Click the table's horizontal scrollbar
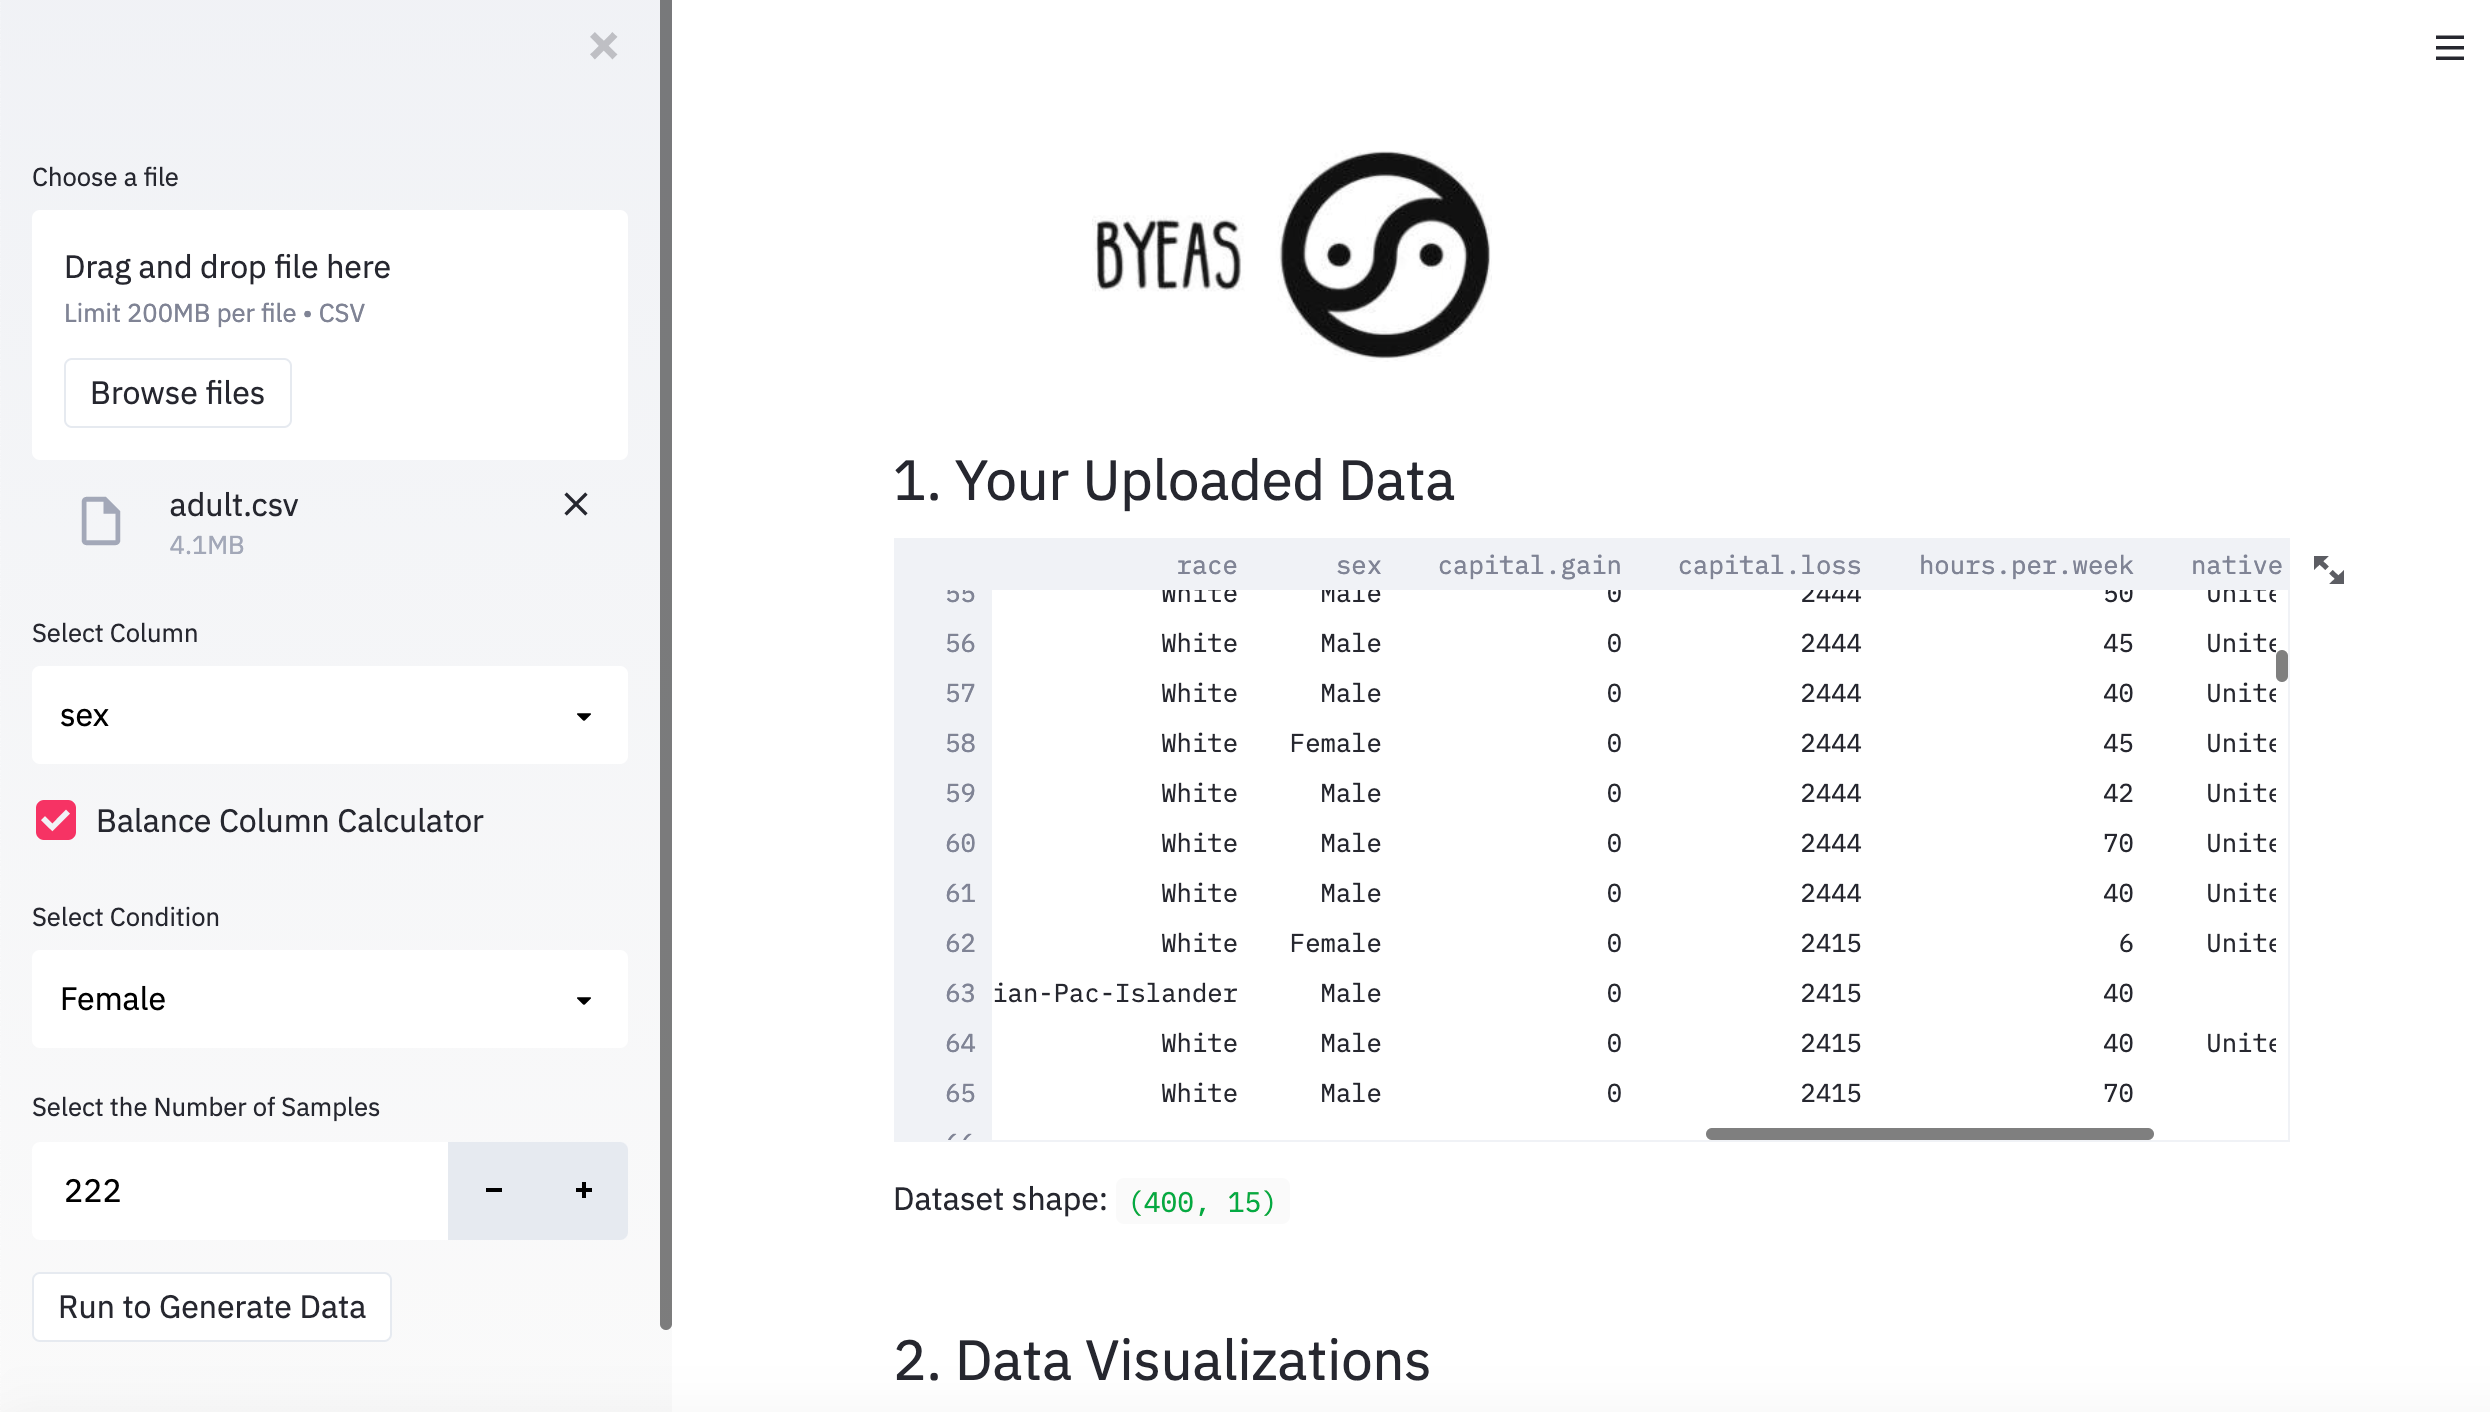This screenshot has height=1412, width=2490. [1929, 1133]
